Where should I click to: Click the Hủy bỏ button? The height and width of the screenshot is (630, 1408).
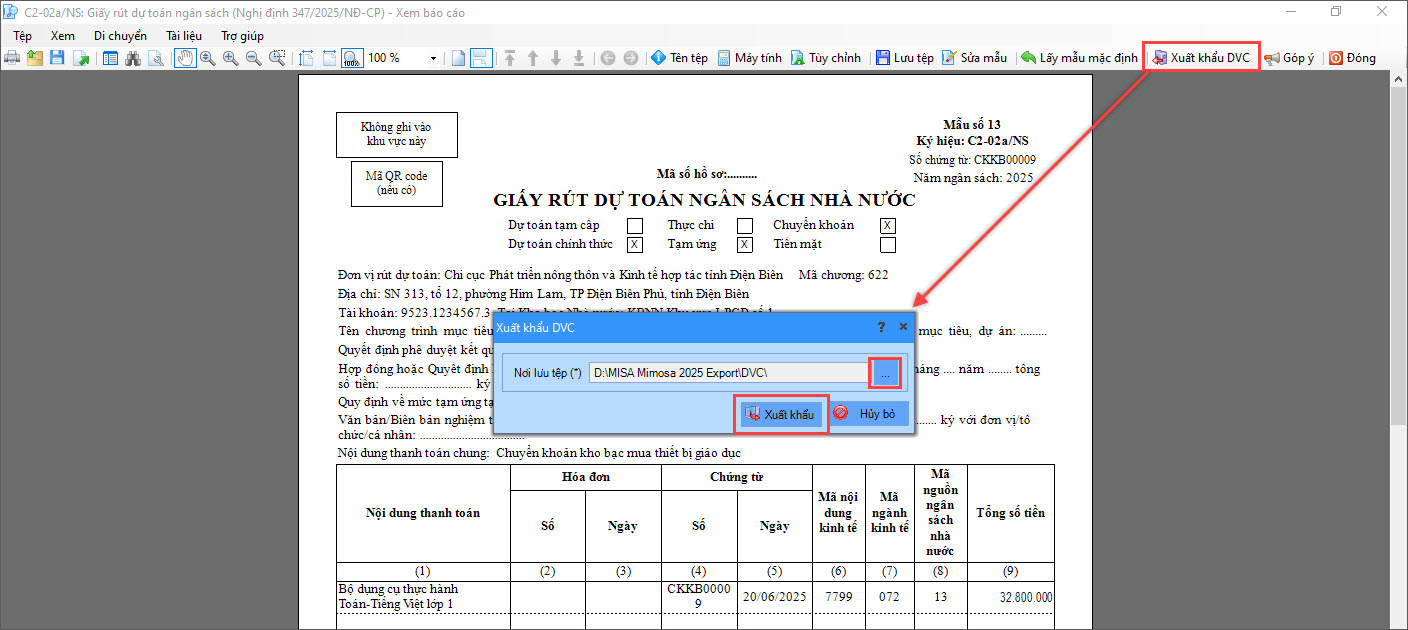[x=868, y=414]
